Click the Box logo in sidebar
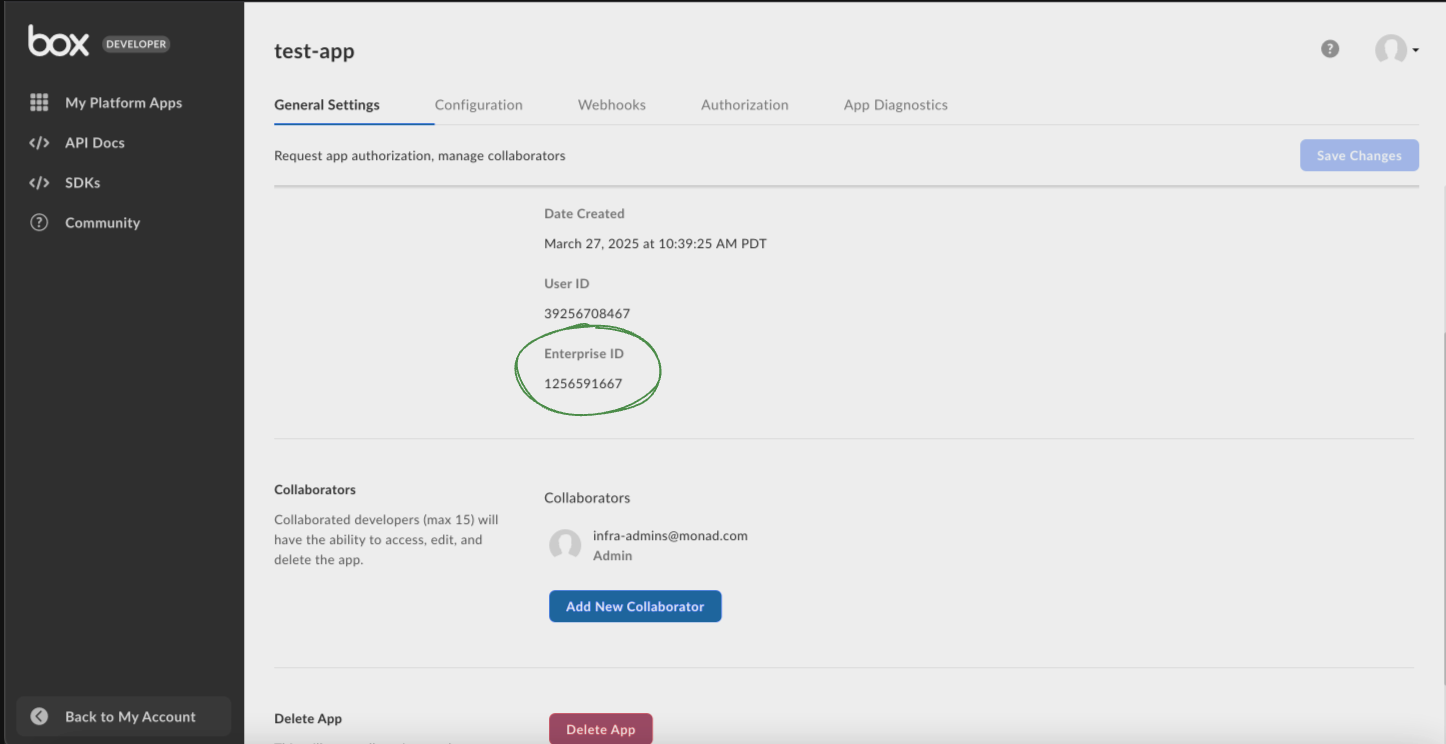This screenshot has height=744, width=1446. click(59, 42)
